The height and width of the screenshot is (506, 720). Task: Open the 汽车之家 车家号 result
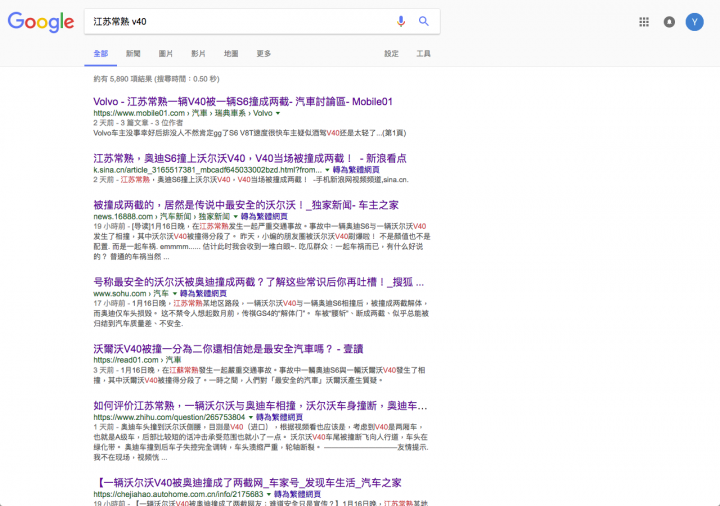pyautogui.click(x=248, y=483)
